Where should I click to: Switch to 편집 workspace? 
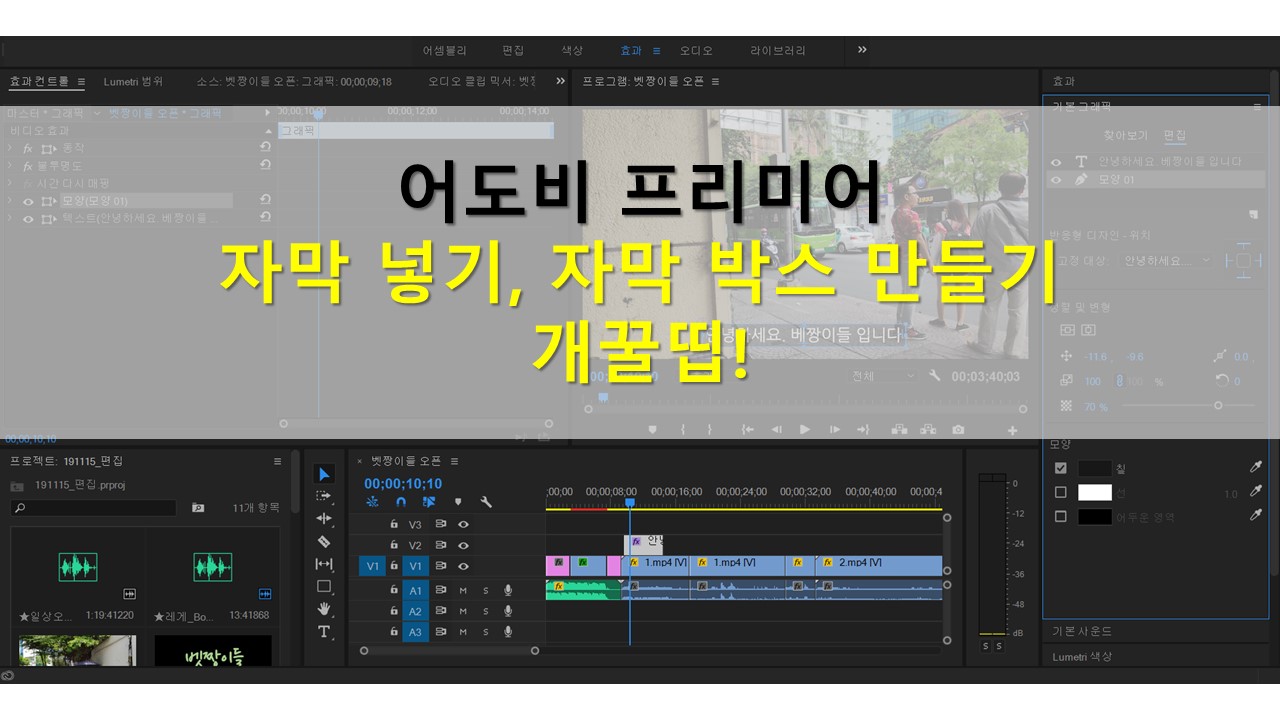click(513, 50)
